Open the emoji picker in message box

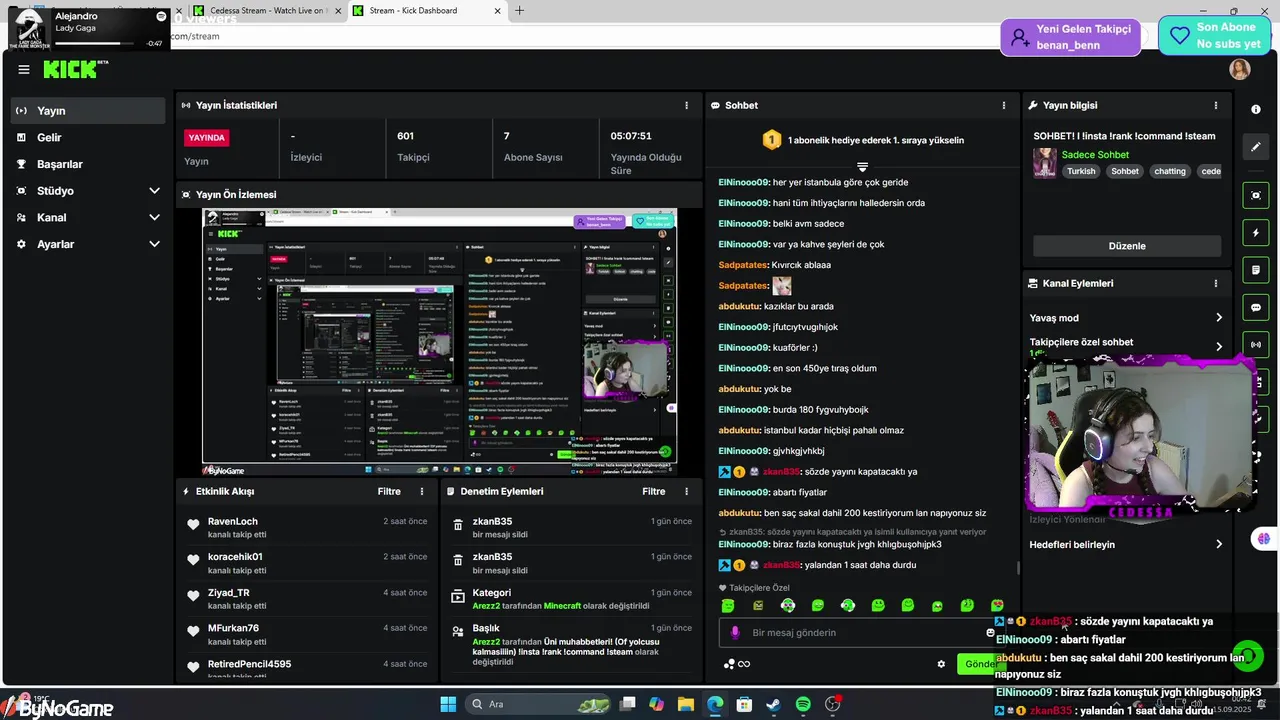(x=990, y=632)
